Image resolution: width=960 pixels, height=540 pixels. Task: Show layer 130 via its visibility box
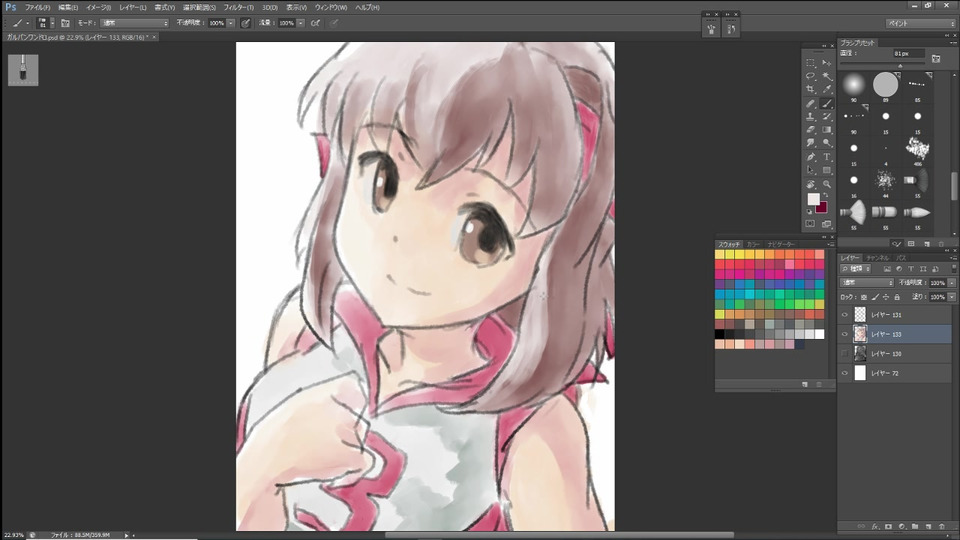tap(845, 353)
